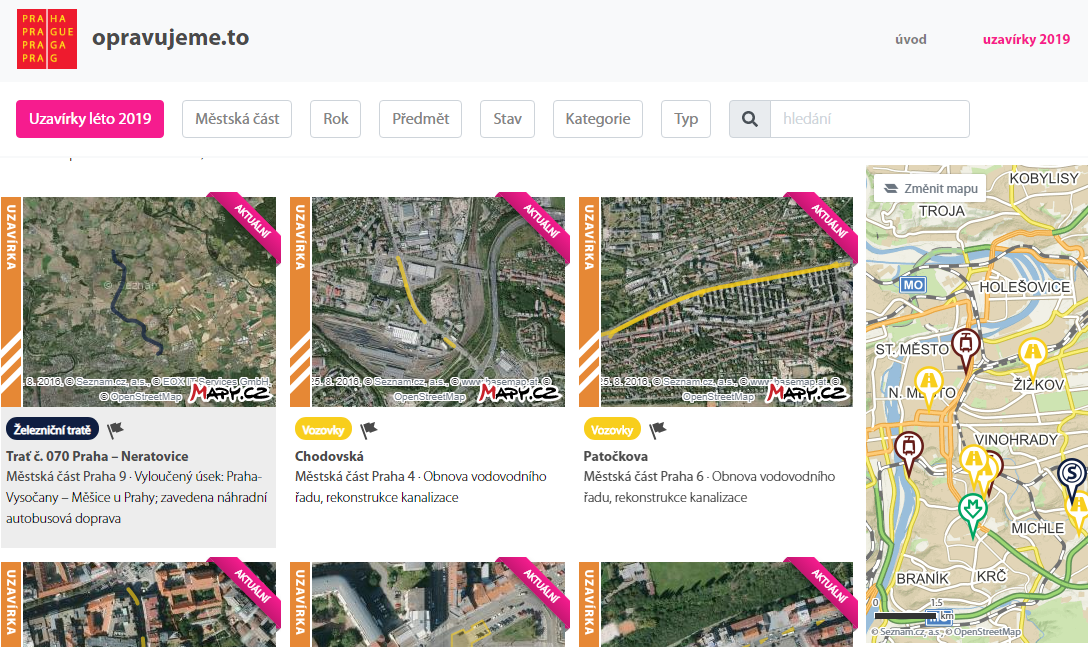Click the magnifier search icon

pos(749,119)
